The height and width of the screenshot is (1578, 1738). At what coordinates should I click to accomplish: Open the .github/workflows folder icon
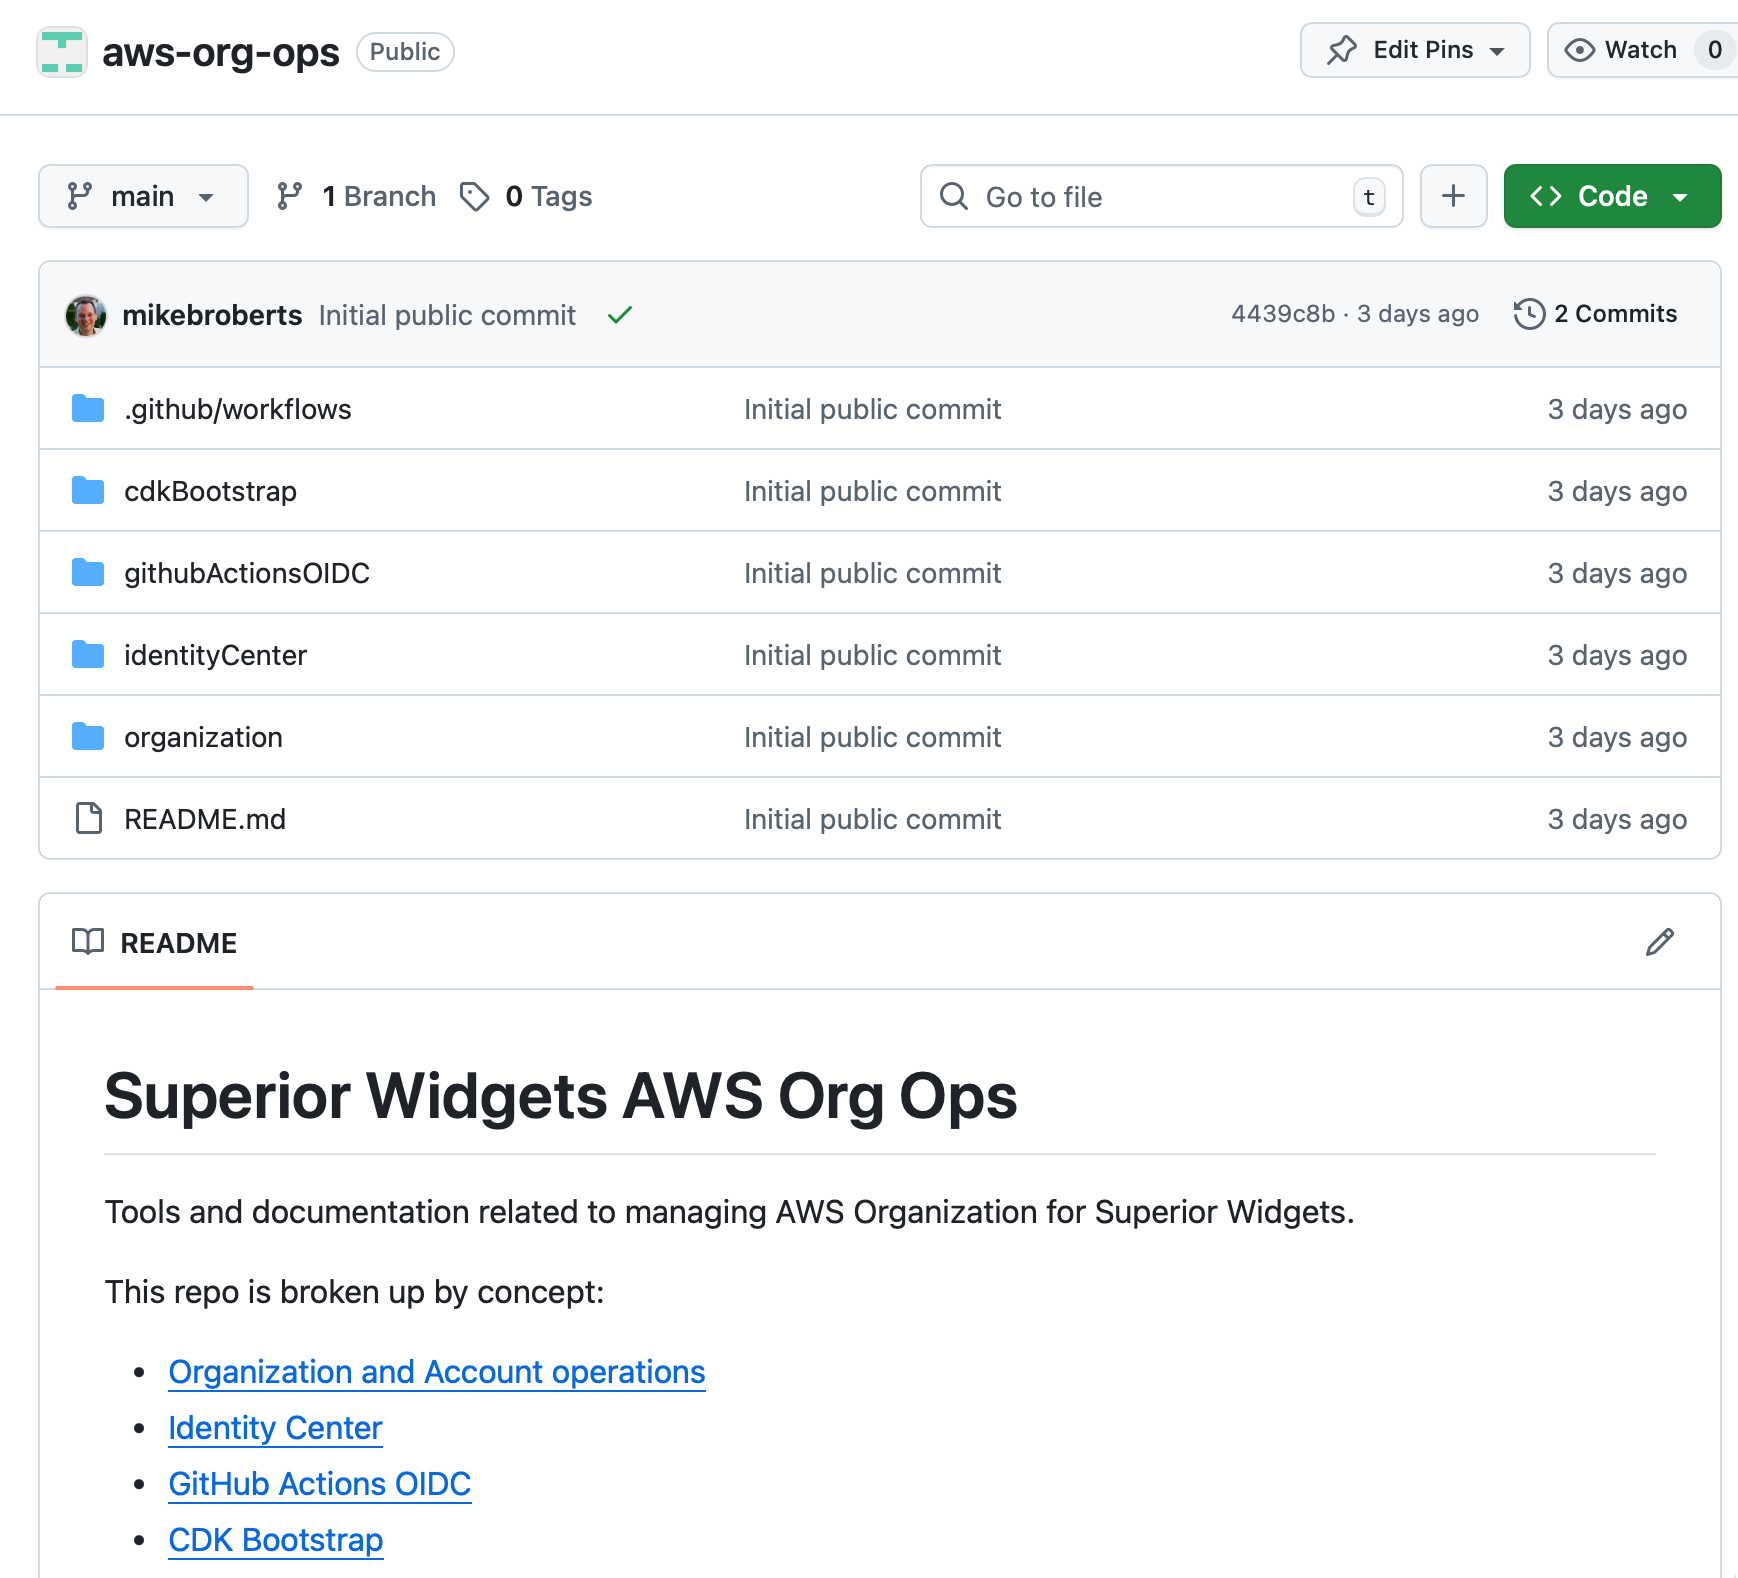click(88, 409)
